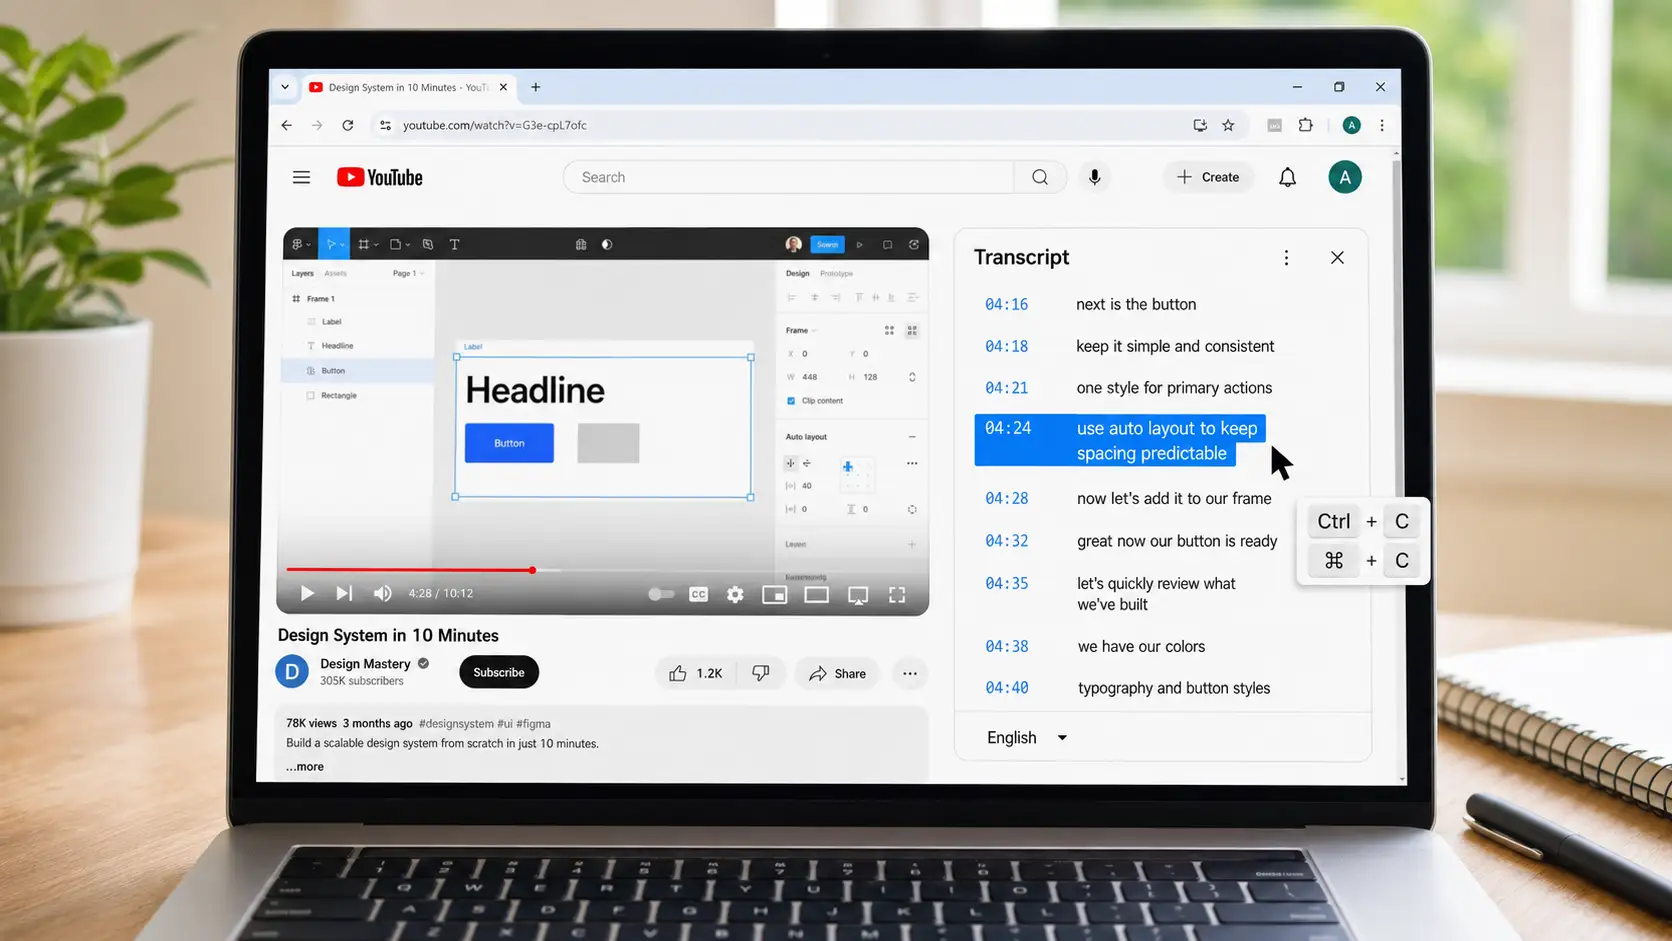Expand description with ...more
This screenshot has width=1672, height=941.
click(x=305, y=767)
